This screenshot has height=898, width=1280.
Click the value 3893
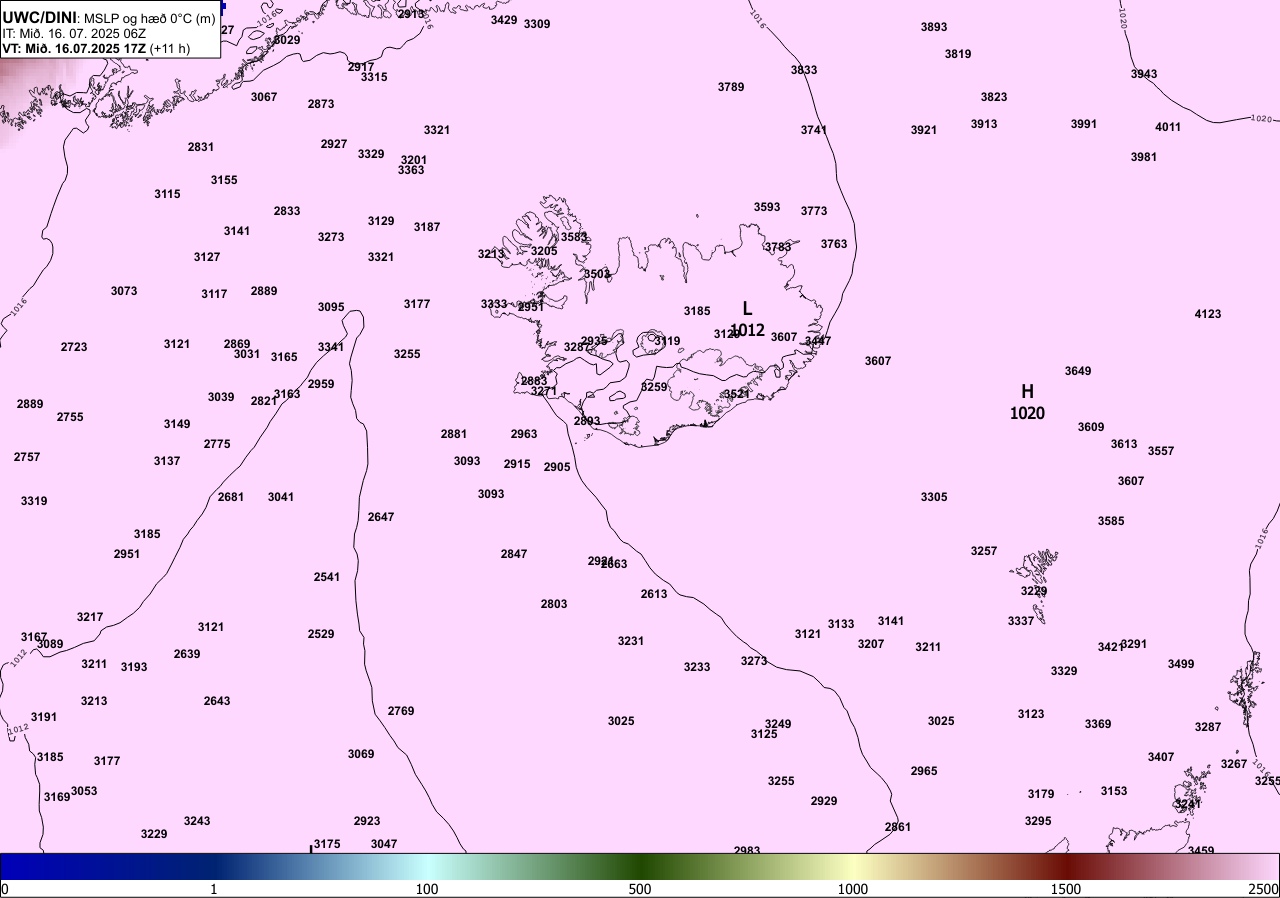(x=934, y=27)
